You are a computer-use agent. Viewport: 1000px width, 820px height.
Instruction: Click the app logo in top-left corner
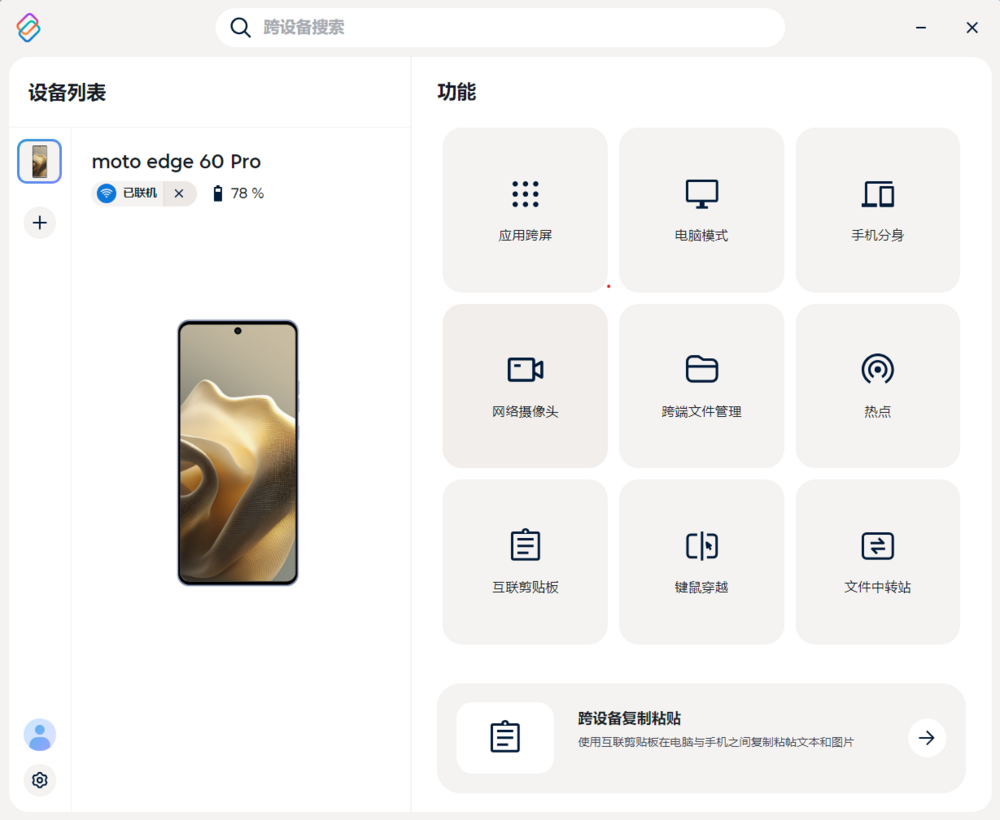29,27
